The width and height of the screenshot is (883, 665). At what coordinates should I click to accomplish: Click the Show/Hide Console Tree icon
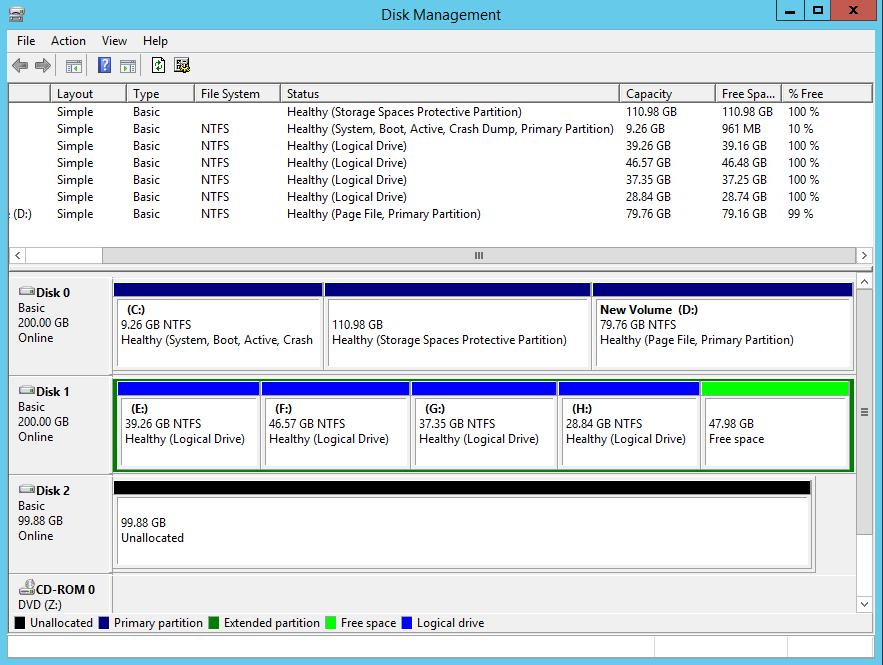click(73, 66)
